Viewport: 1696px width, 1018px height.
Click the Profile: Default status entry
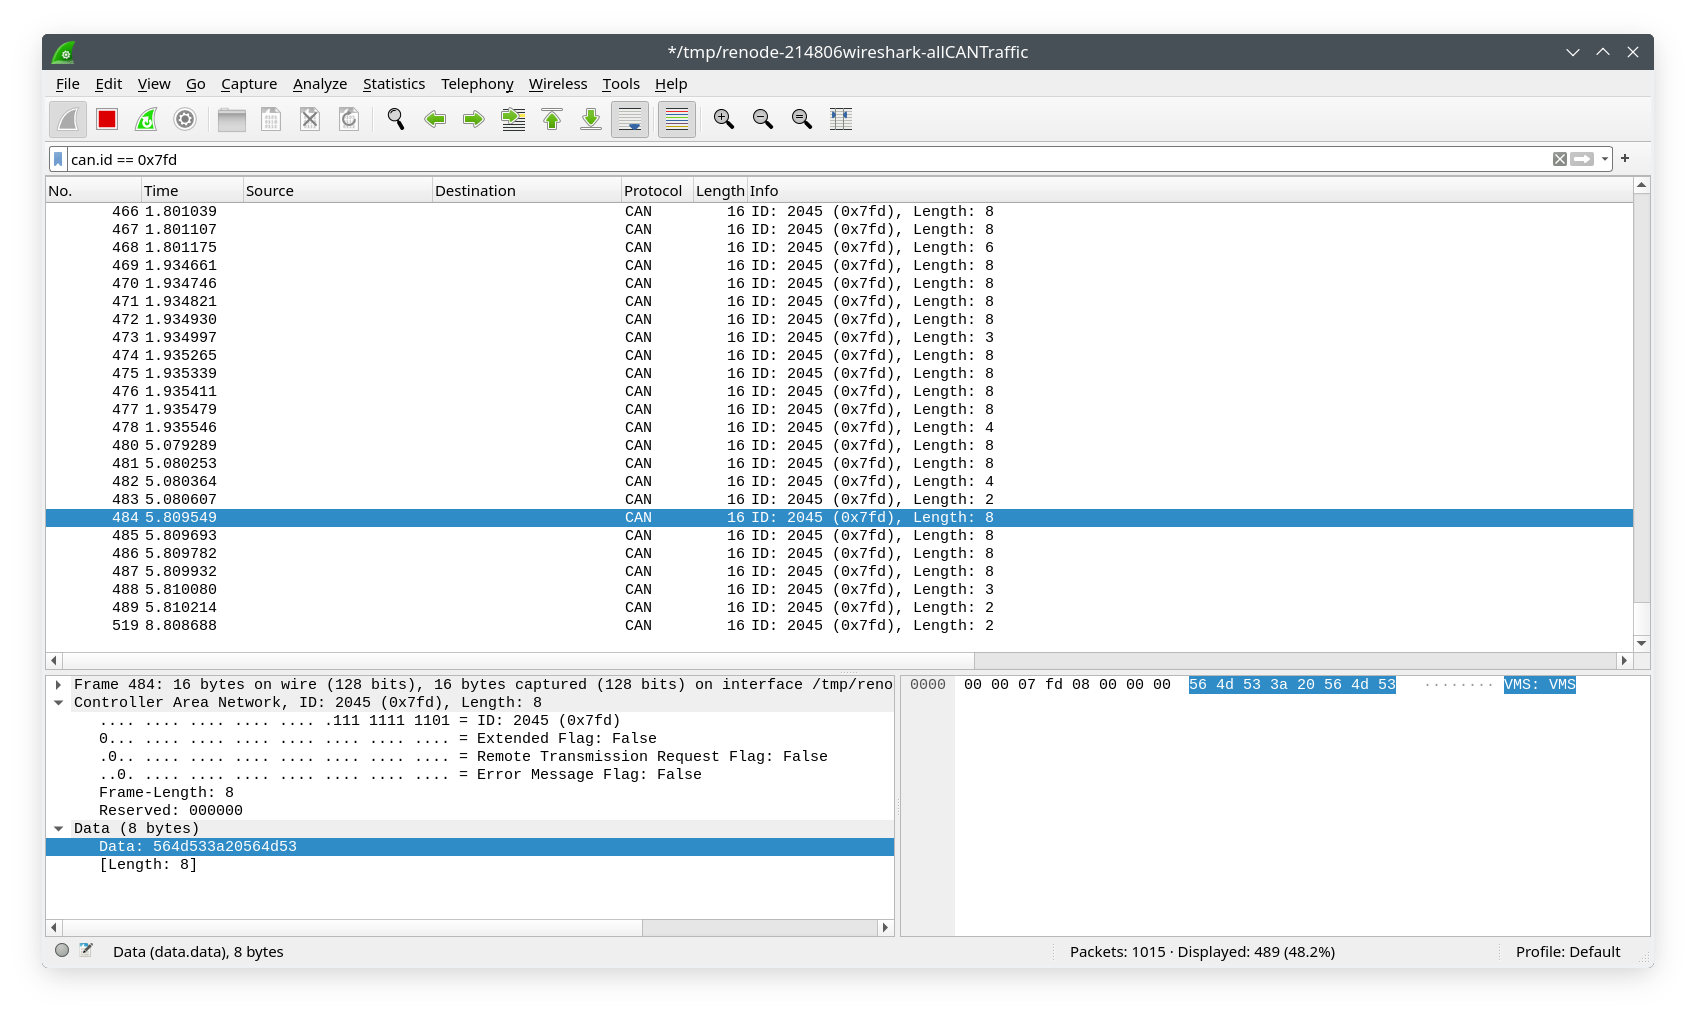point(1568,952)
